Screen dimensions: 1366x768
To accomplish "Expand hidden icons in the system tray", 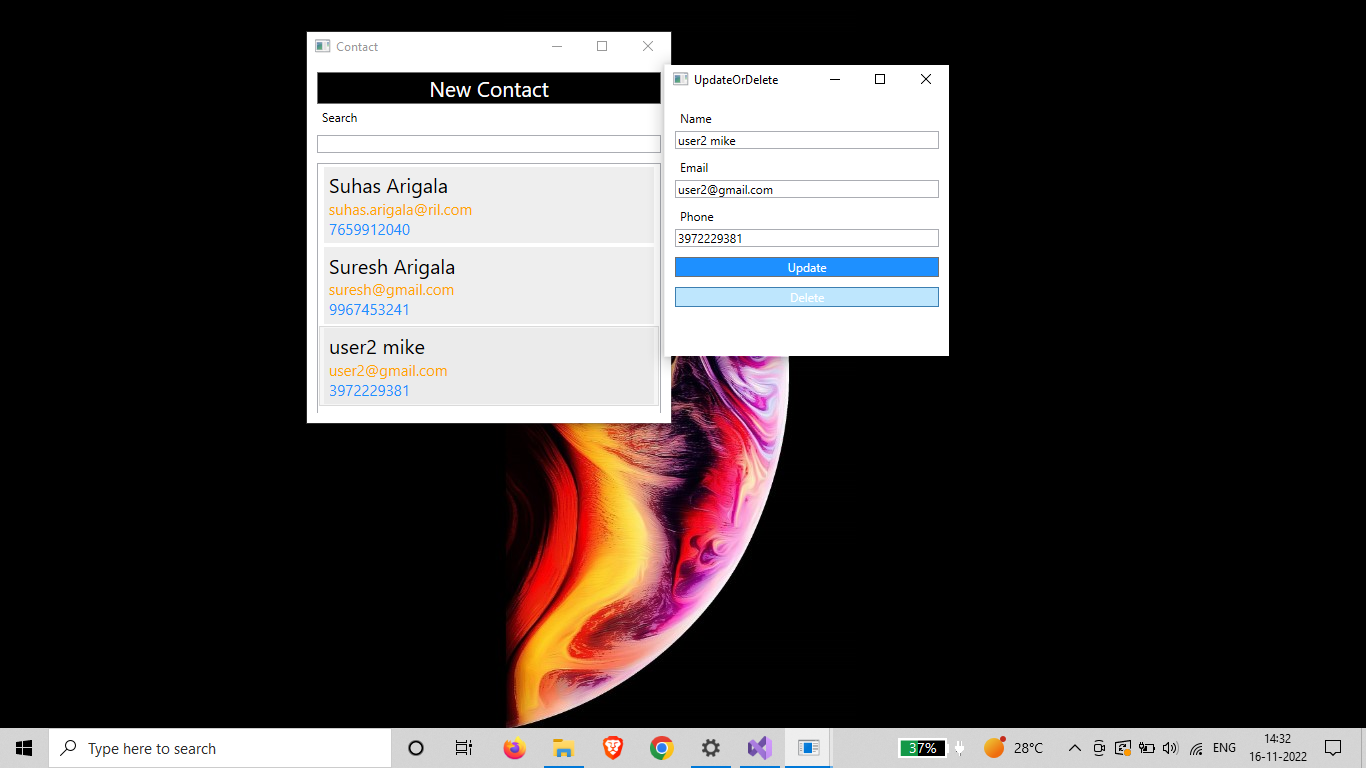I will click(1074, 747).
